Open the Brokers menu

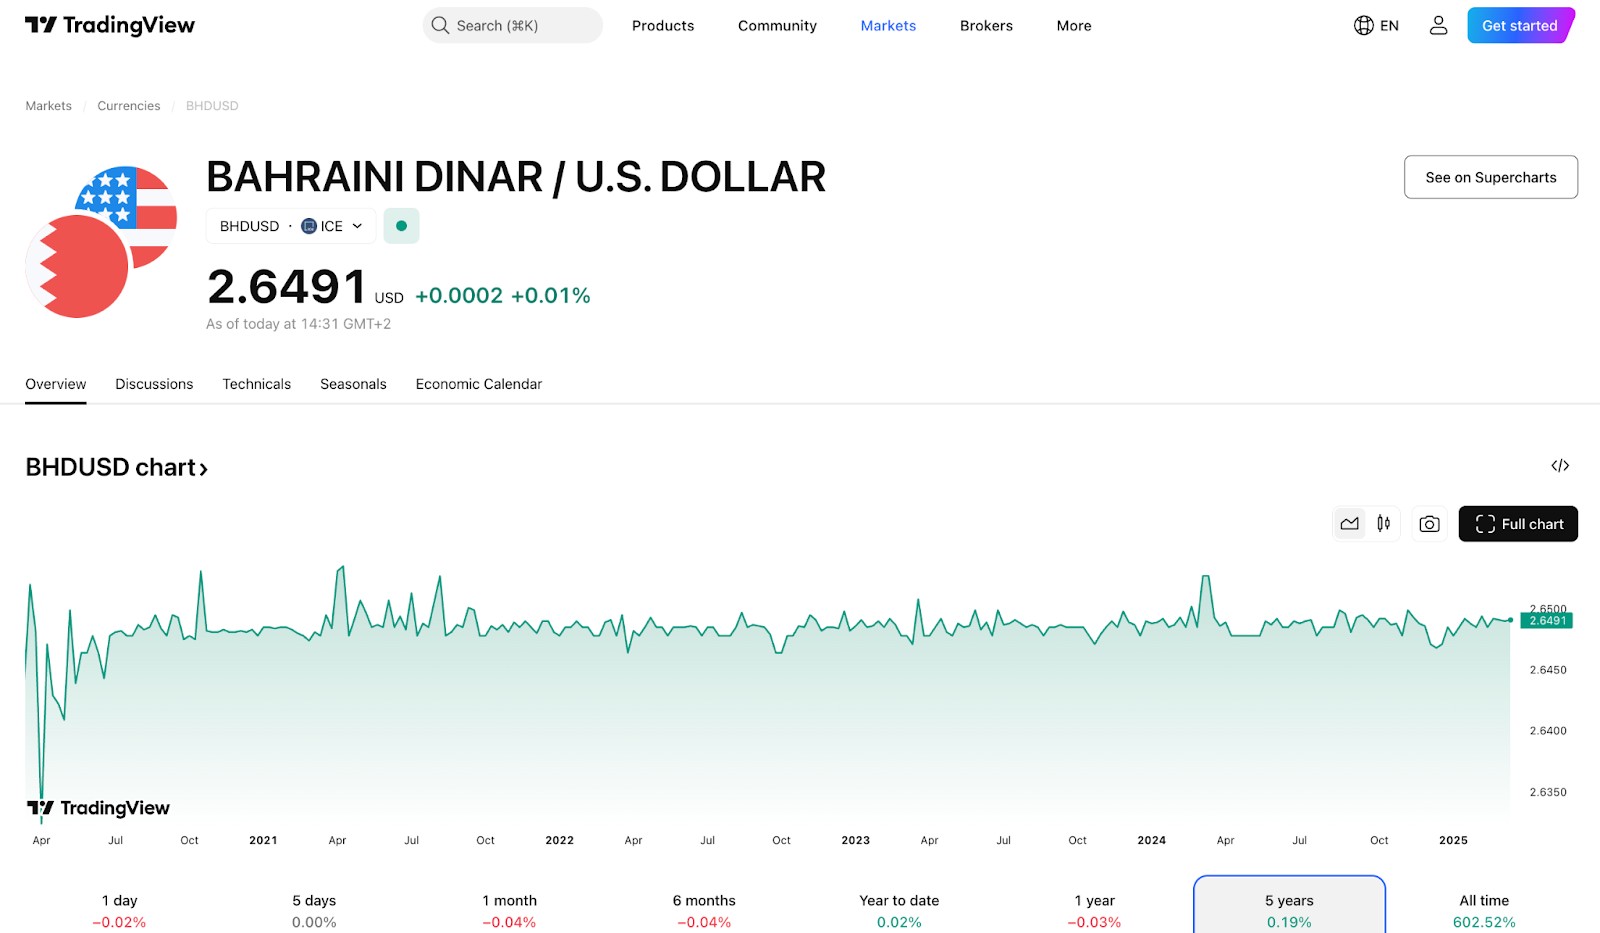(x=986, y=26)
